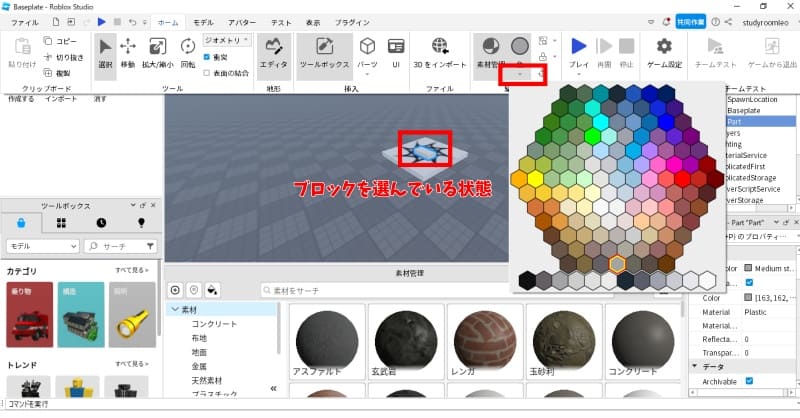Click Material Manager paint bucket icon

212,290
